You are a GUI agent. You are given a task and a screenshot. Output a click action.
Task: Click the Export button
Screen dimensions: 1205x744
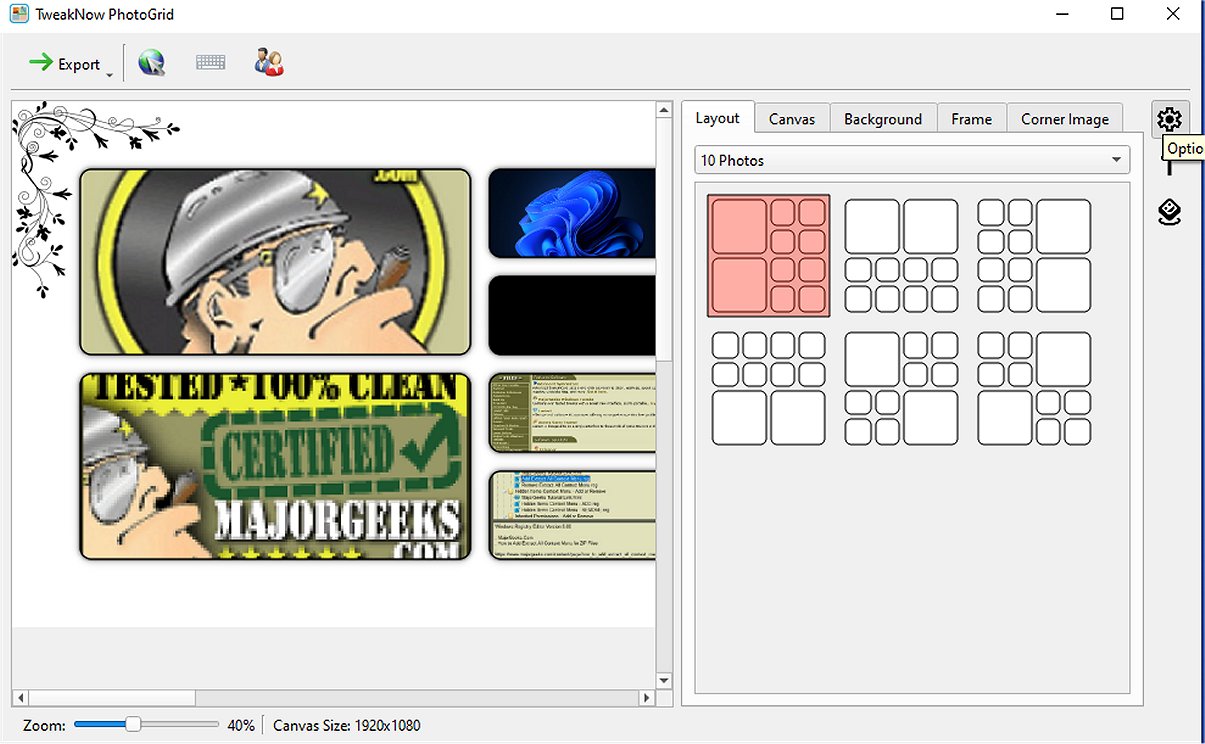[x=64, y=64]
